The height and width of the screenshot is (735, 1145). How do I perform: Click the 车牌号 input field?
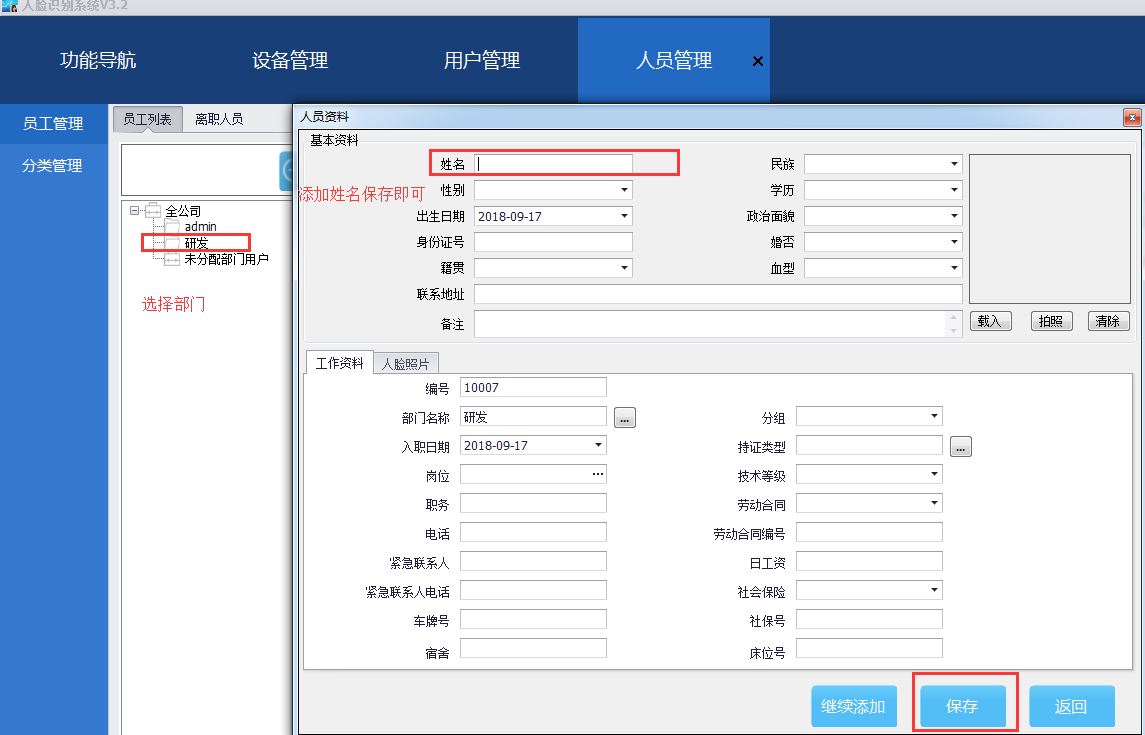533,620
